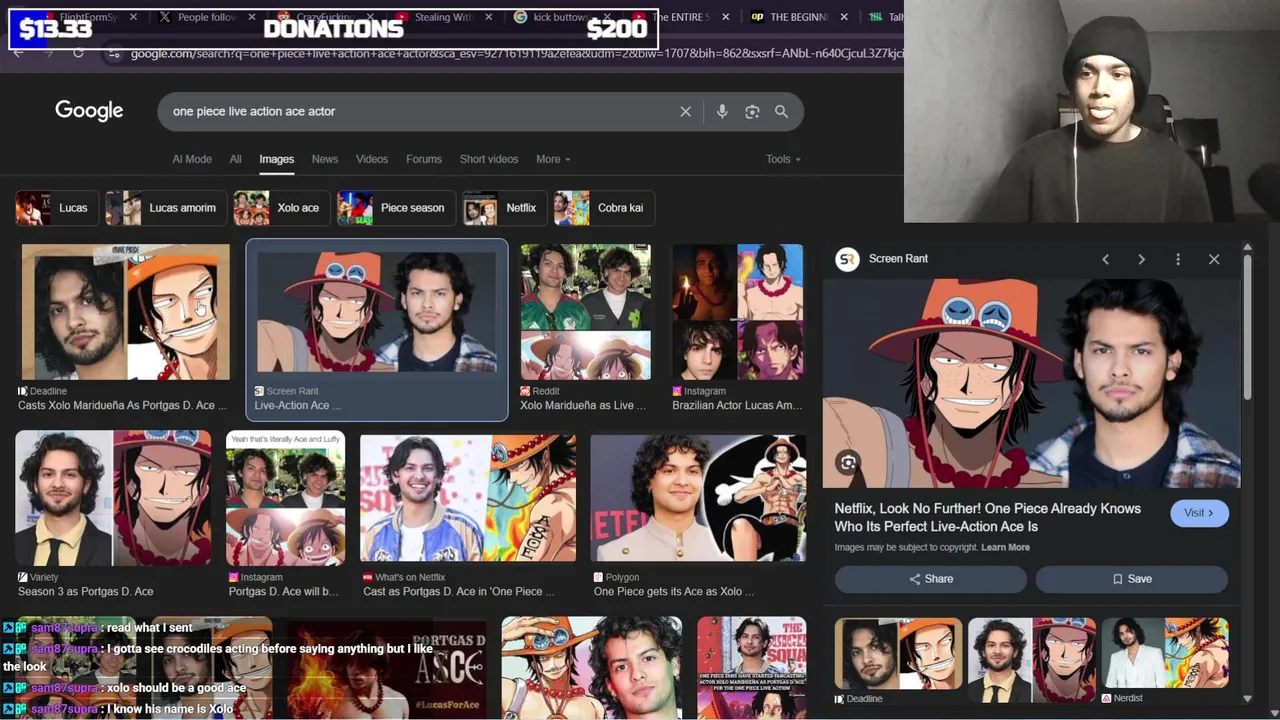
Task: Close the 'People follow' browser tab
Action: point(252,17)
